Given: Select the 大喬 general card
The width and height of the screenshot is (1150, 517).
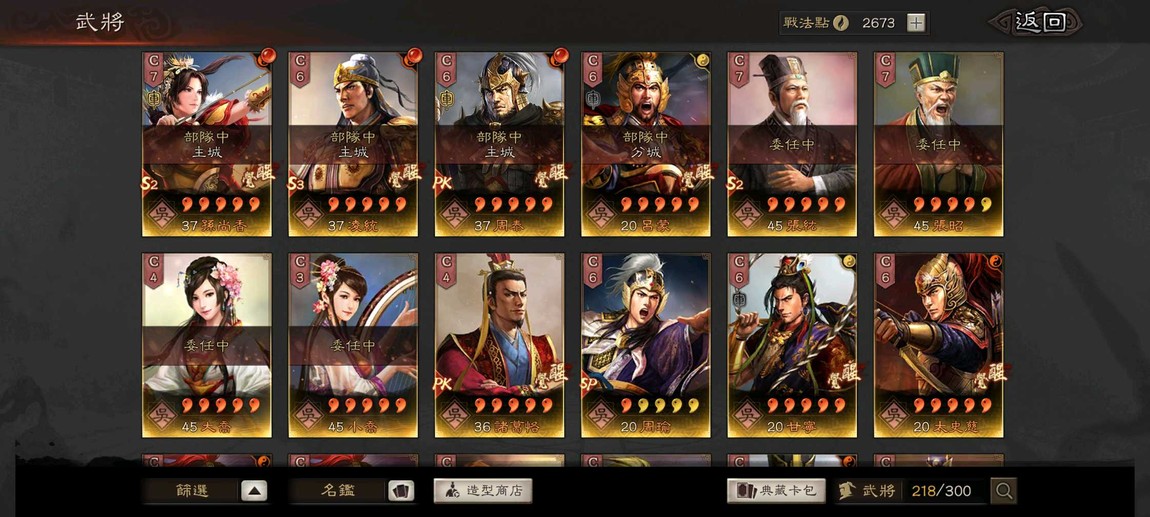Looking at the screenshot, I should click(206, 345).
